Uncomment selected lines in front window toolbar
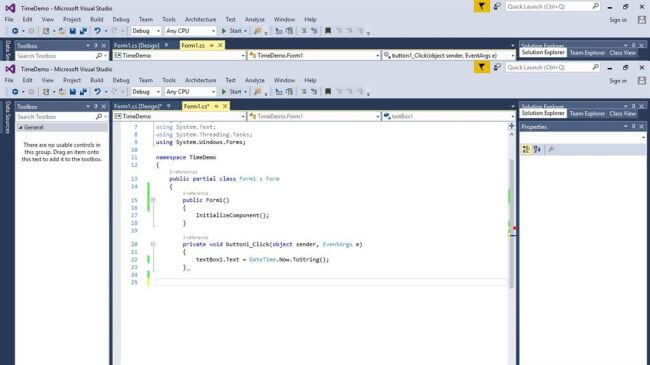This screenshot has height=365, width=650. (314, 92)
